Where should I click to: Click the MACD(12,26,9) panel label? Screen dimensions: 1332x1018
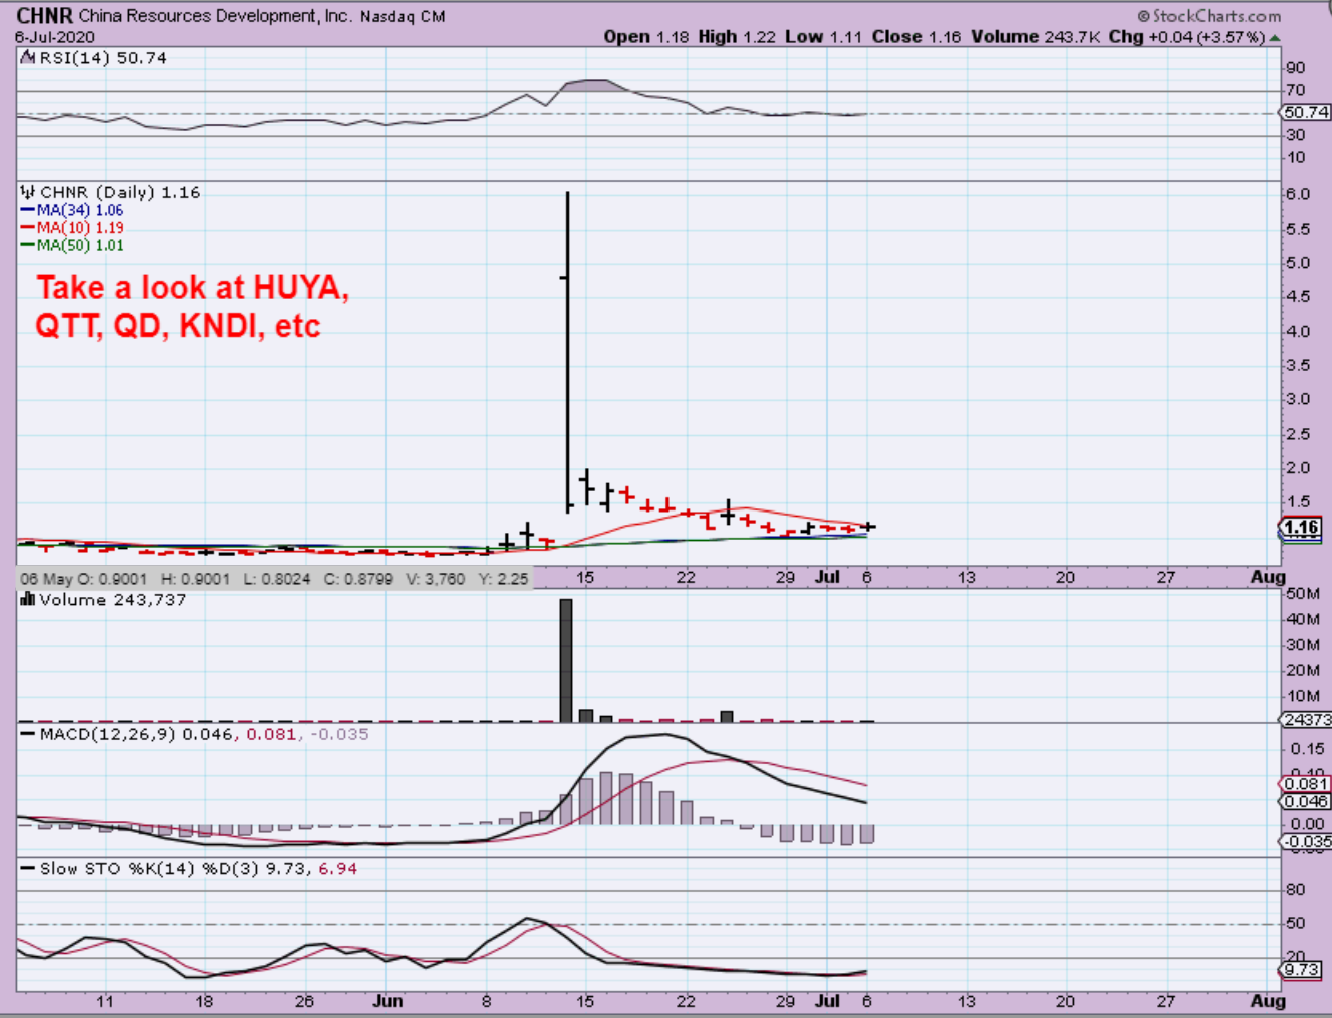click(x=204, y=734)
